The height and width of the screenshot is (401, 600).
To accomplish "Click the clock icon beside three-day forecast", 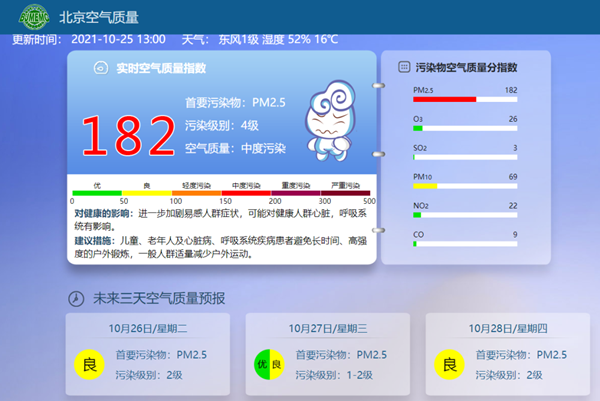I will click(x=75, y=298).
